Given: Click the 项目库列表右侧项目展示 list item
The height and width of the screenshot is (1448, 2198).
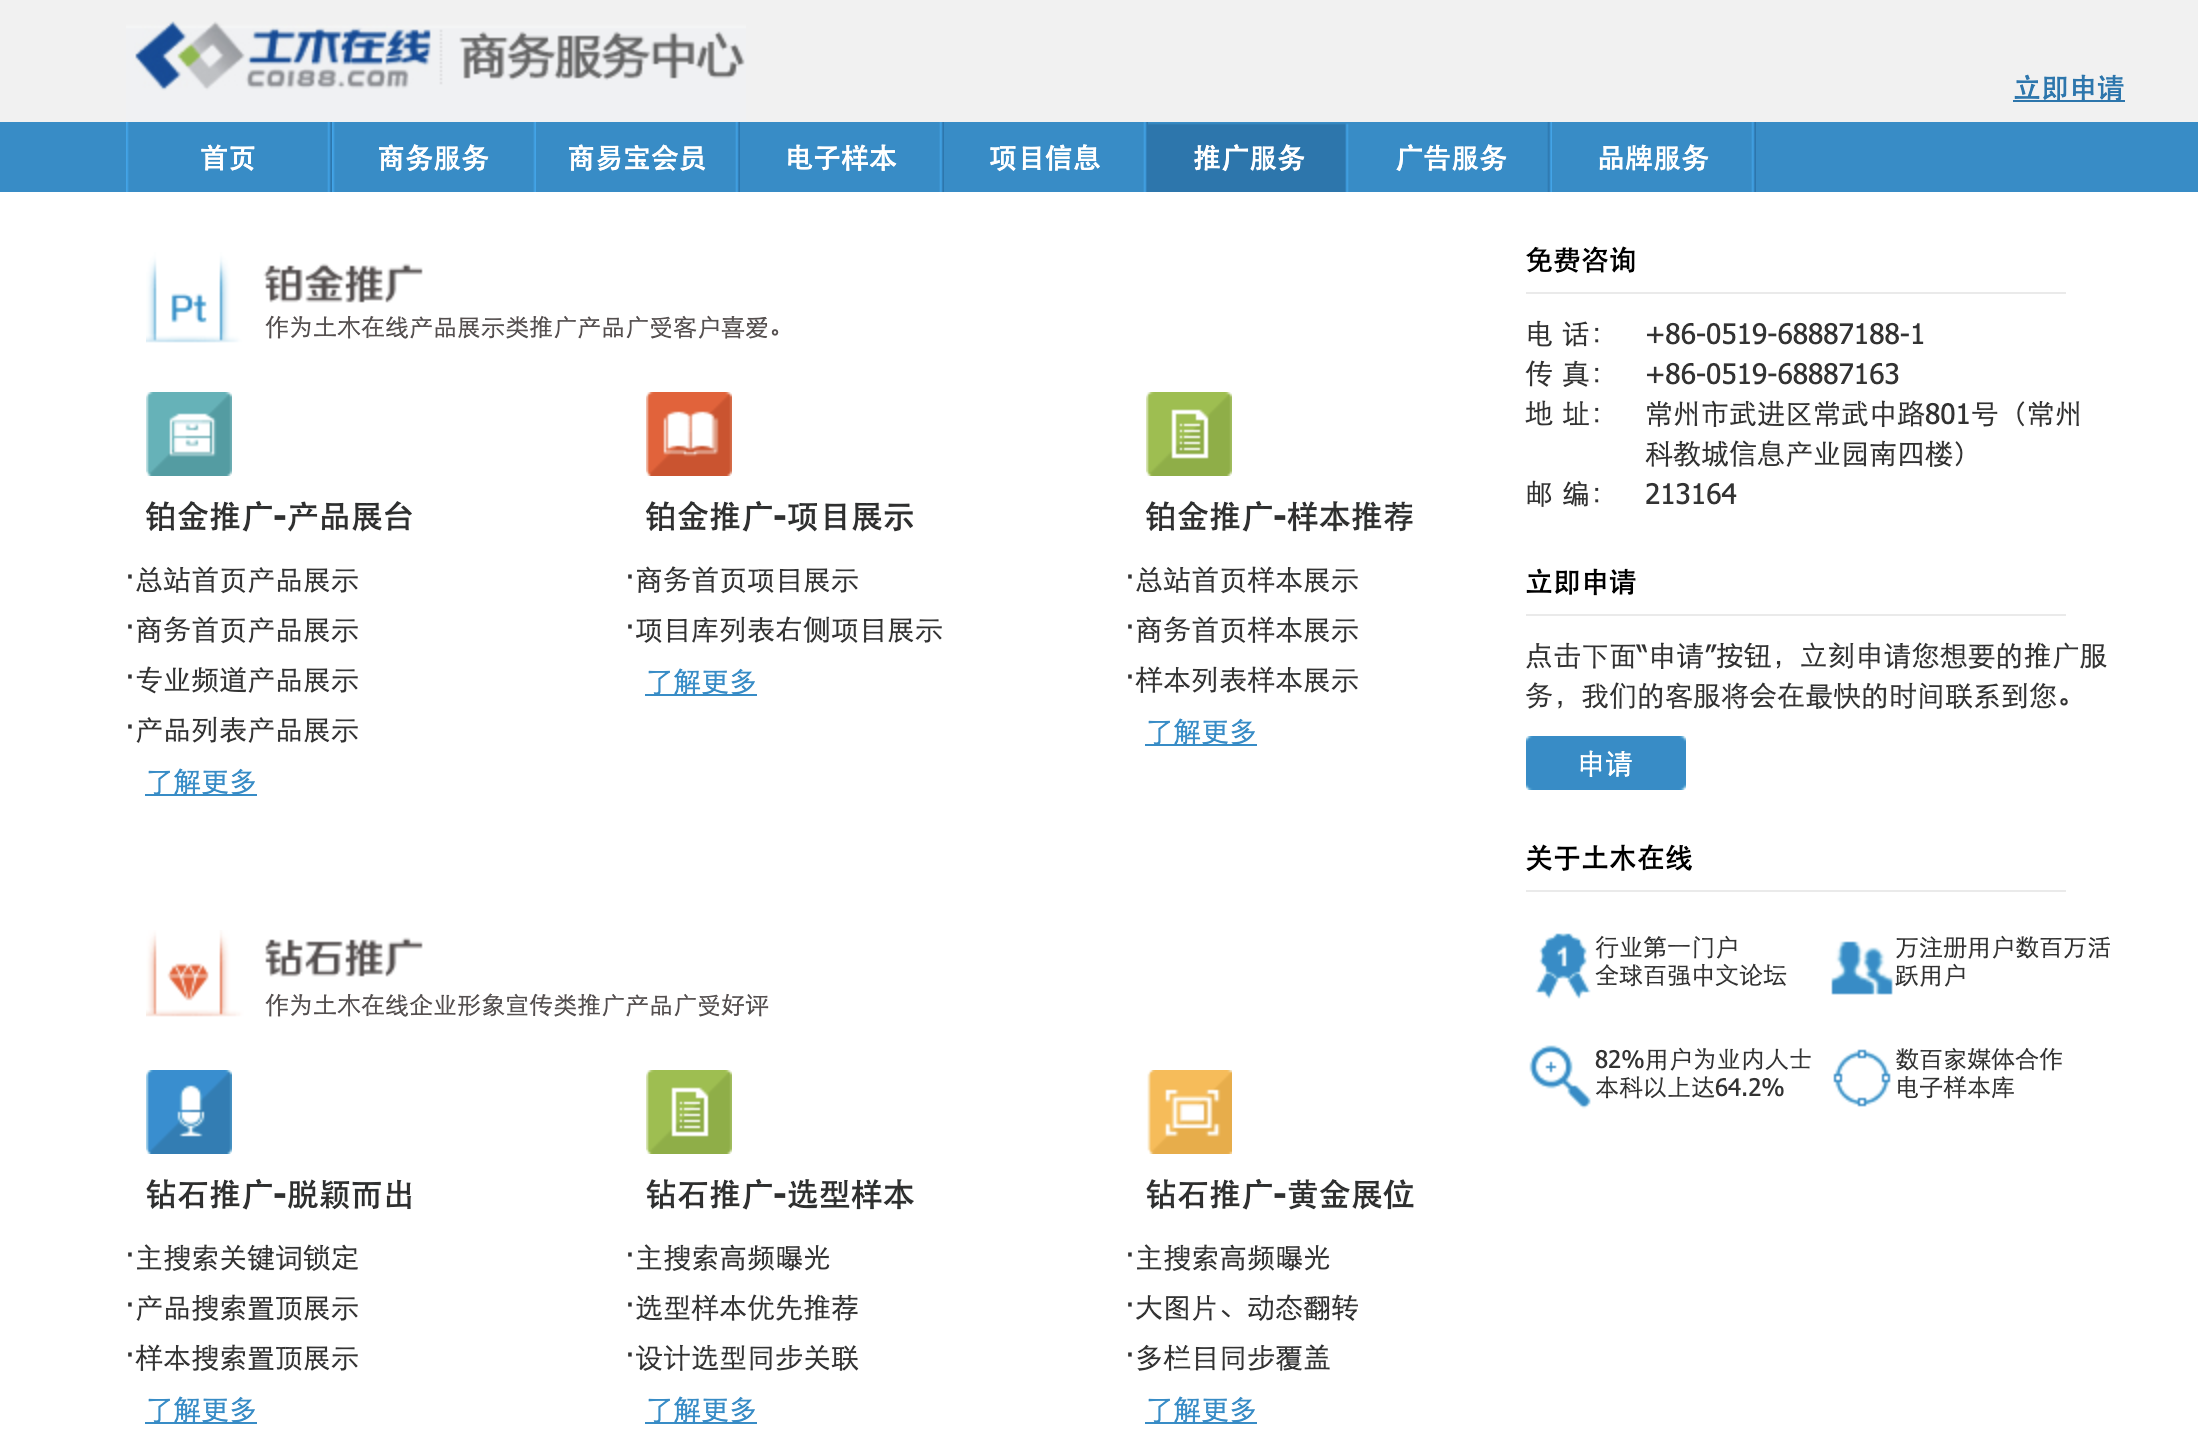Looking at the screenshot, I should (785, 630).
